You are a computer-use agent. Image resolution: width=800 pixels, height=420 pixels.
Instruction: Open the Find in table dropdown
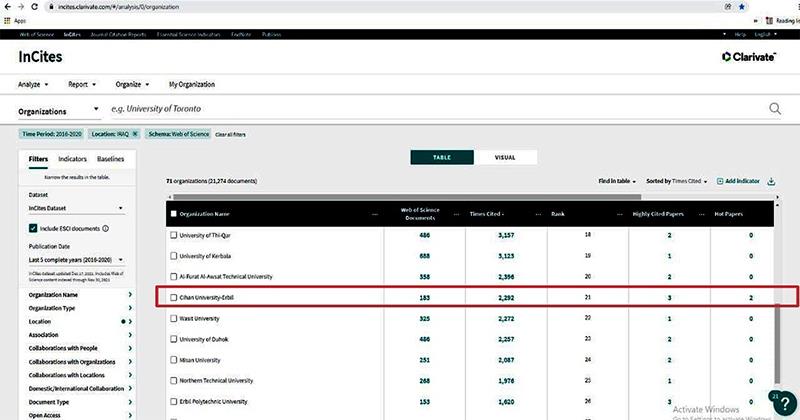point(617,181)
